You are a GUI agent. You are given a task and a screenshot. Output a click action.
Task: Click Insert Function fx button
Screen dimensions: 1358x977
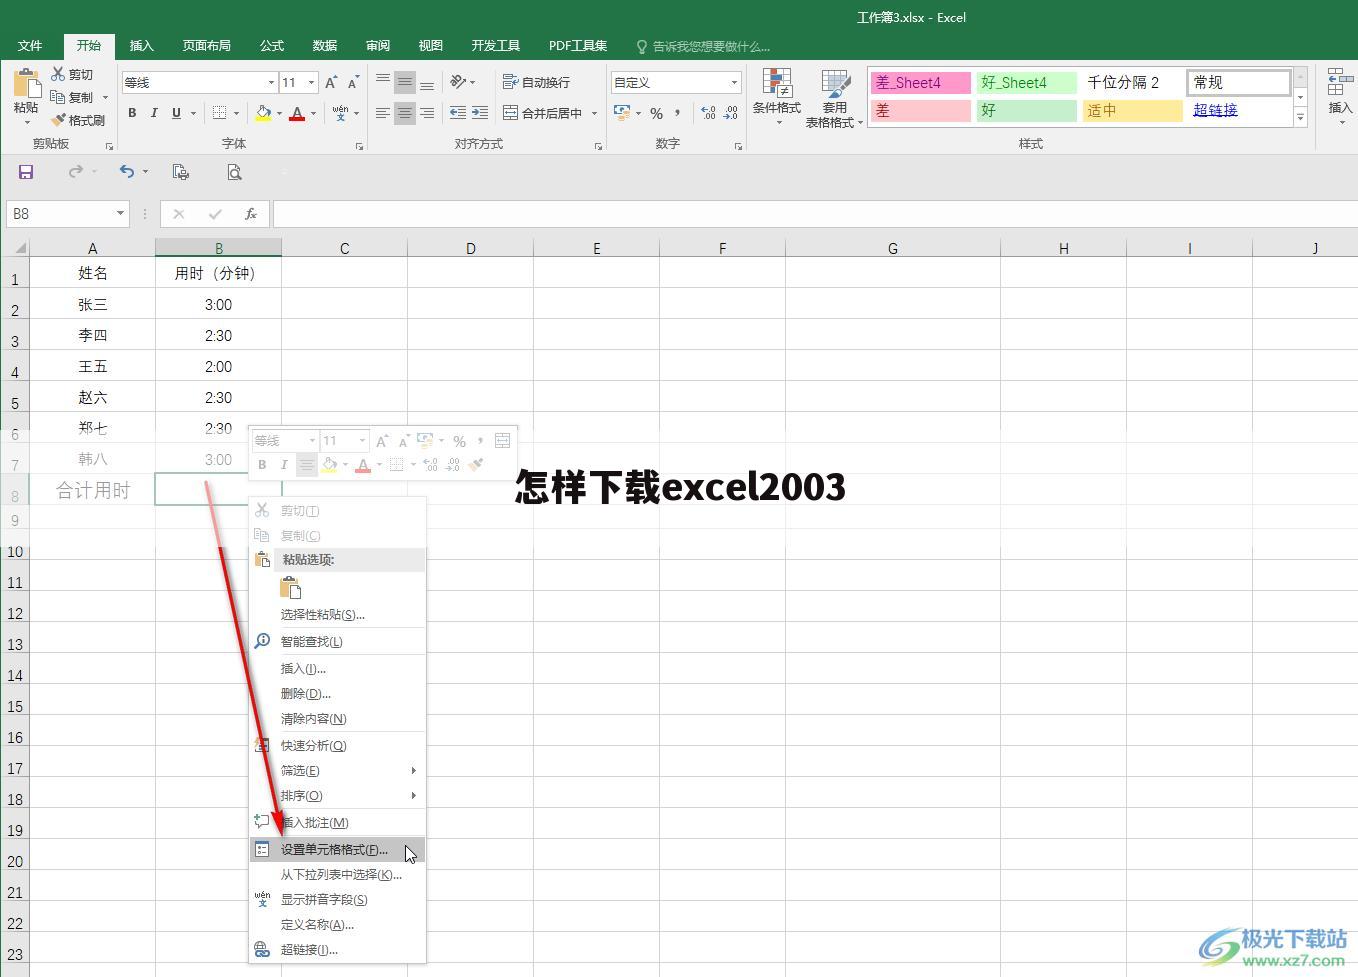click(251, 214)
